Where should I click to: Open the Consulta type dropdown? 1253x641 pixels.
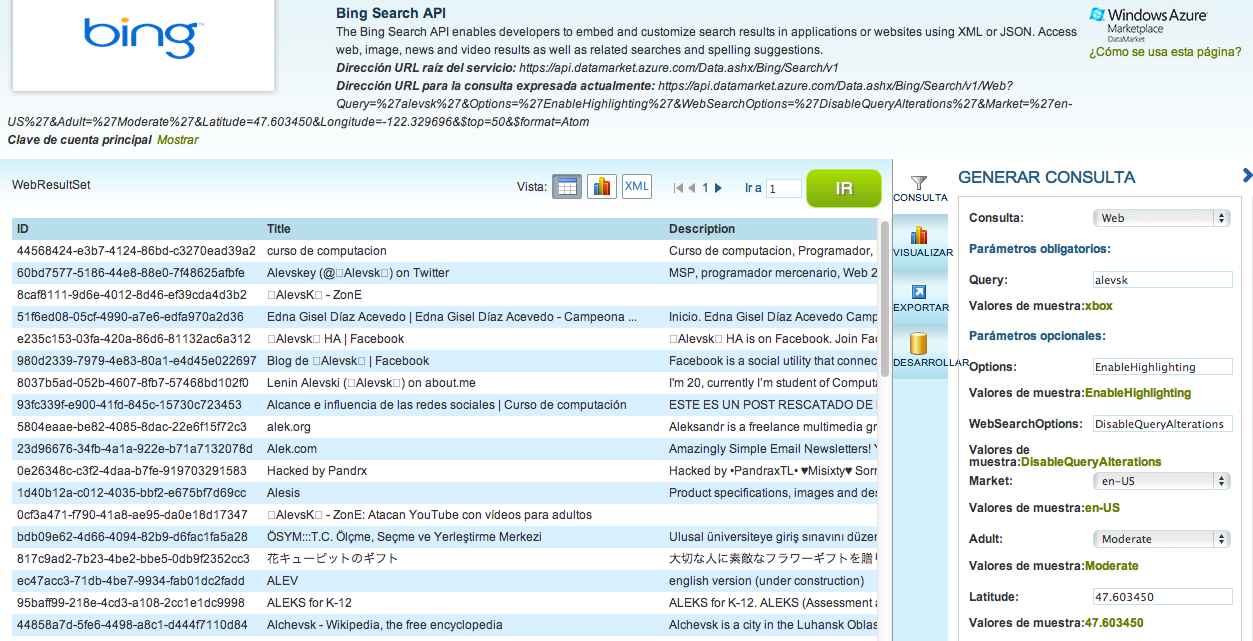(x=1161, y=218)
